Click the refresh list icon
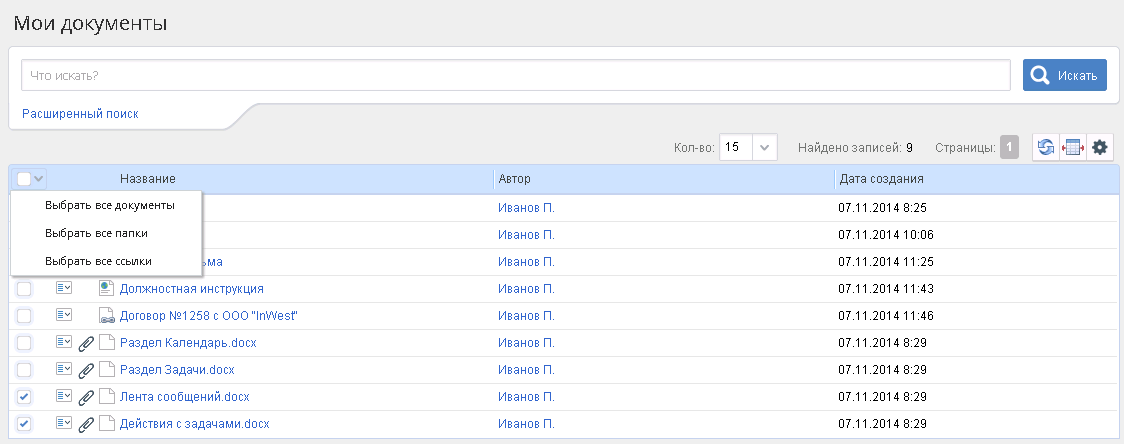This screenshot has height=444, width=1124. coord(1046,147)
